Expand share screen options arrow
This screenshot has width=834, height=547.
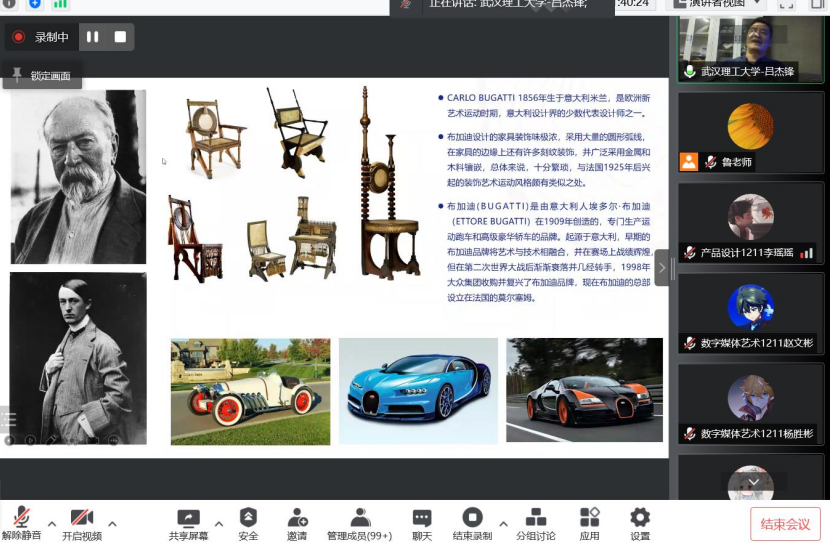click(218, 524)
